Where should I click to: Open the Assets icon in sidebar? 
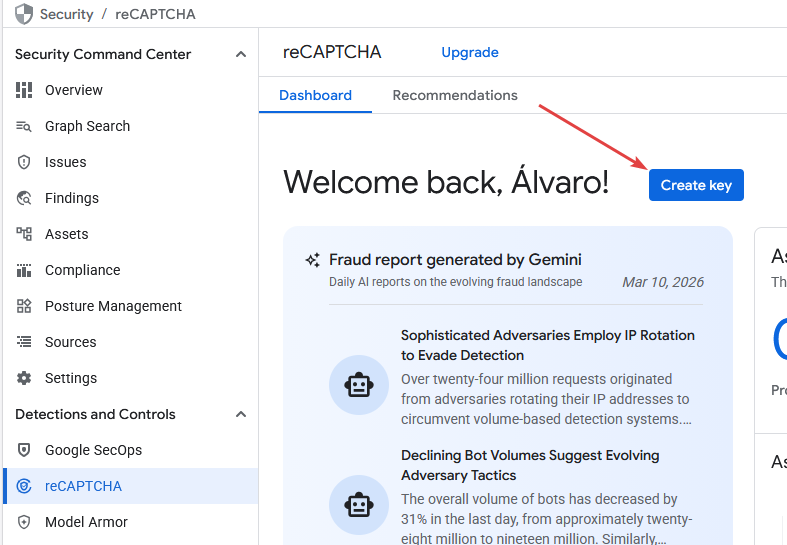[x=25, y=234]
